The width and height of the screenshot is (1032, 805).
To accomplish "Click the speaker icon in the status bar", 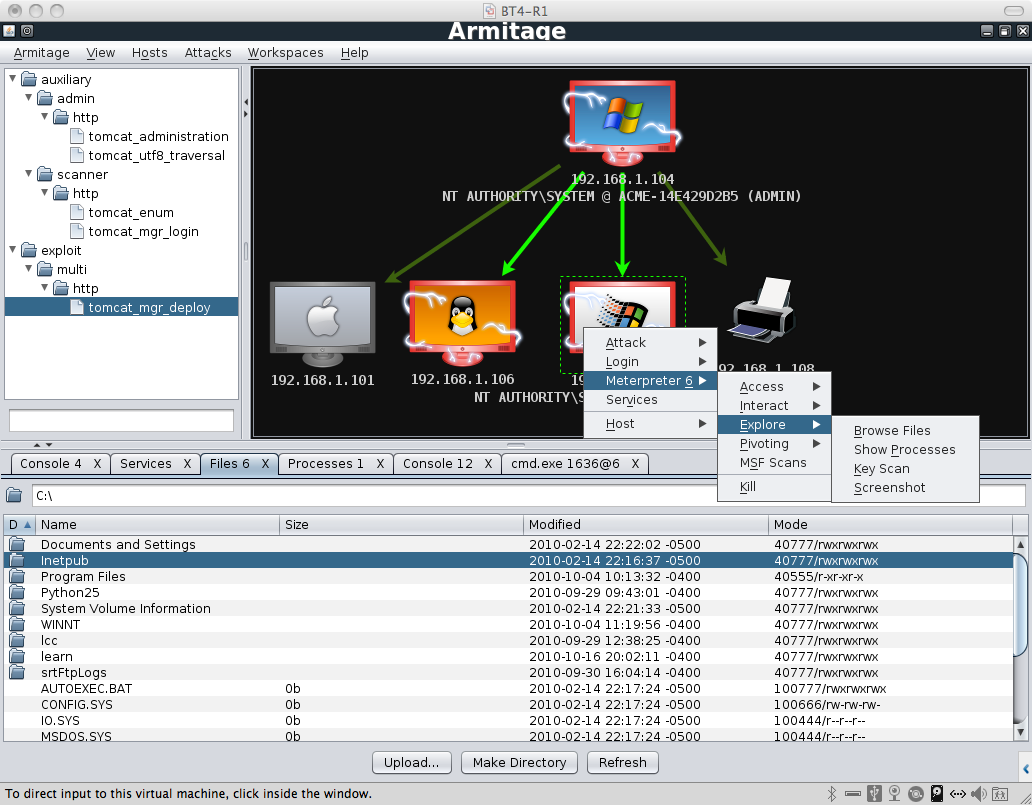I will tap(978, 793).
